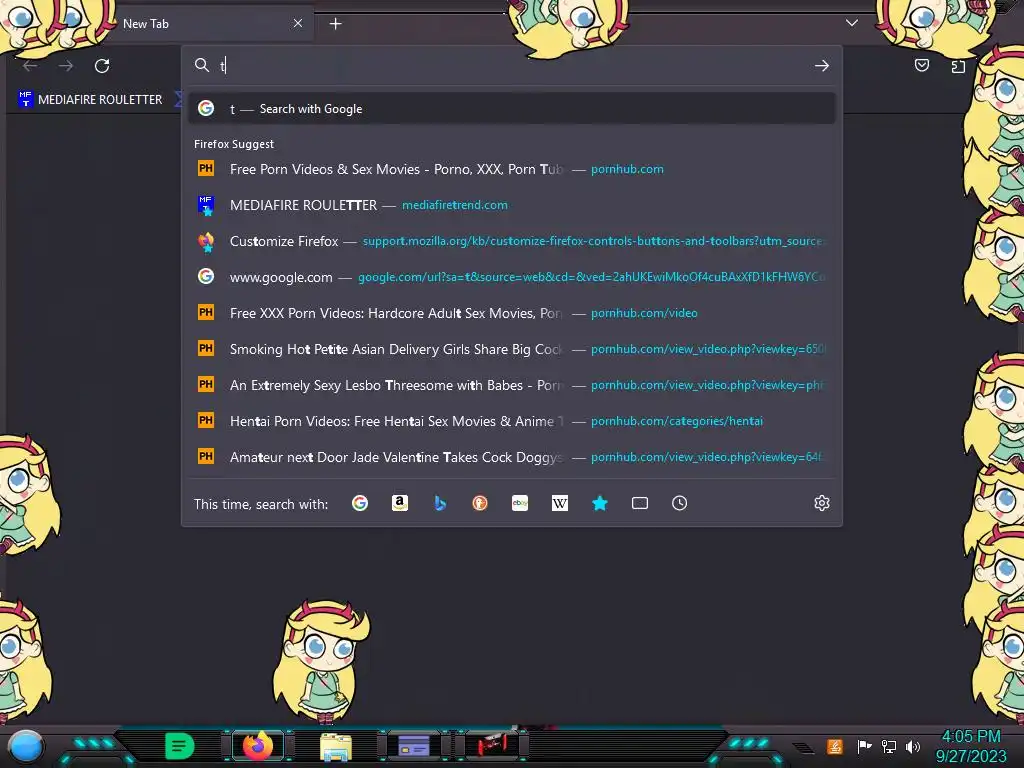Screen dimensions: 1024x768
Task: Open the green notes app on the taskbar
Action: point(179,746)
